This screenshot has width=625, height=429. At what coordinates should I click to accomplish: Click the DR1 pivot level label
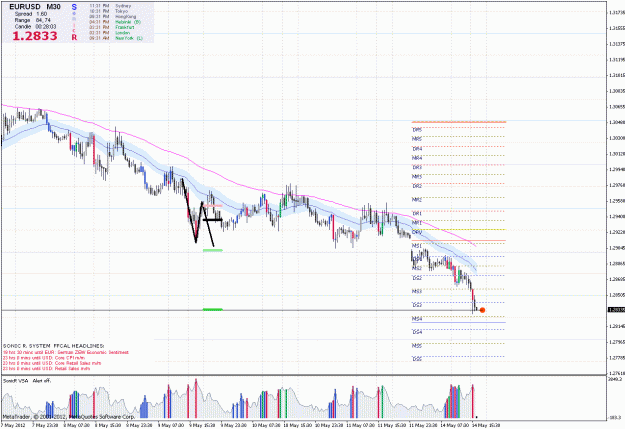pos(417,214)
